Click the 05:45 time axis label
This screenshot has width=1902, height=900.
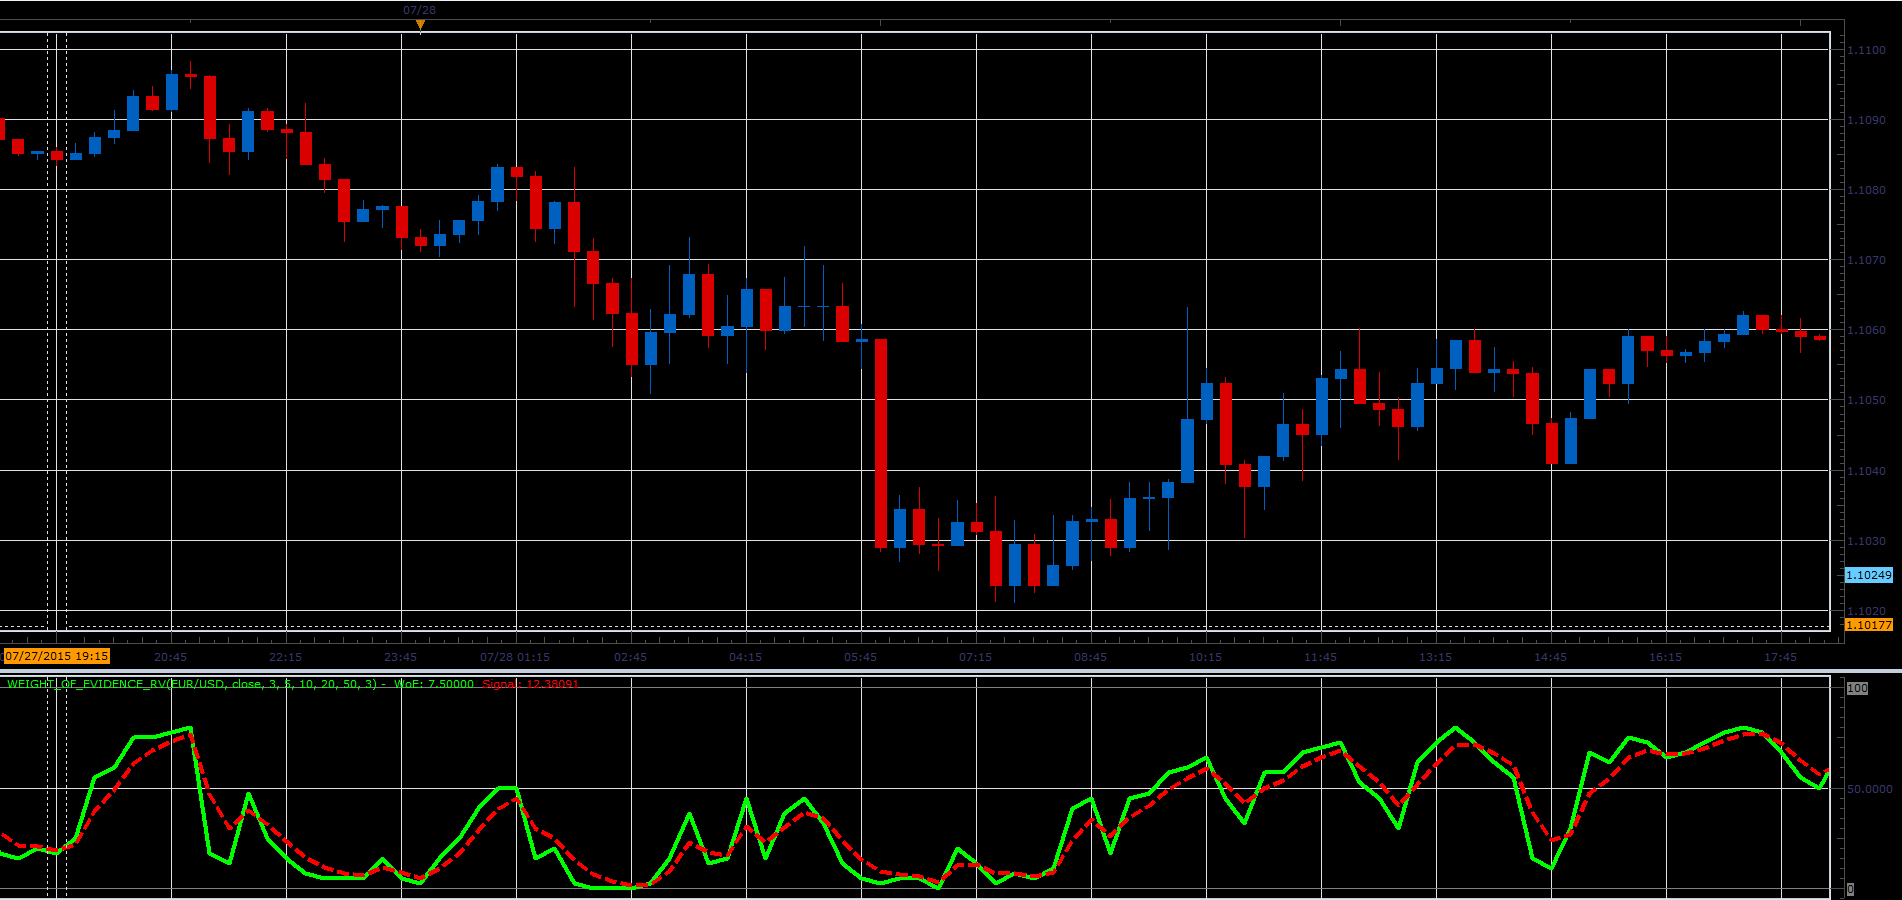(860, 657)
